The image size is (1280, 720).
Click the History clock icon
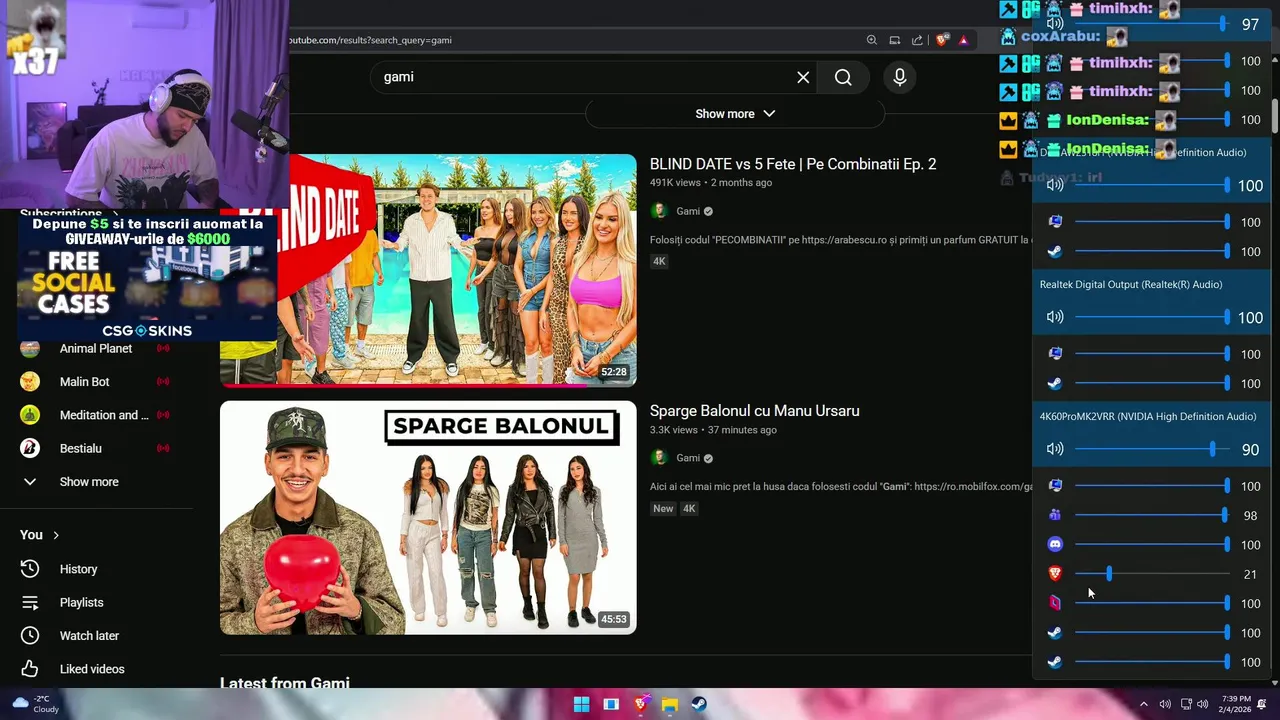point(30,569)
